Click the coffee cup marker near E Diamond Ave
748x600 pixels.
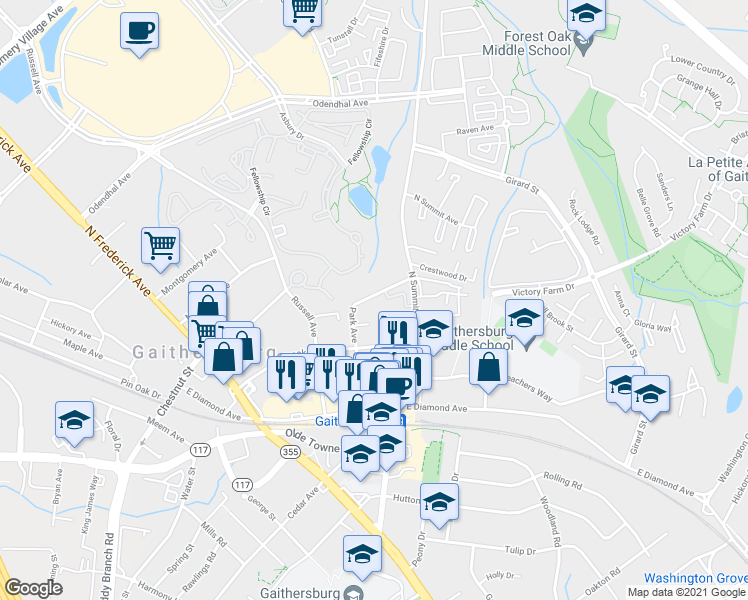(x=396, y=387)
